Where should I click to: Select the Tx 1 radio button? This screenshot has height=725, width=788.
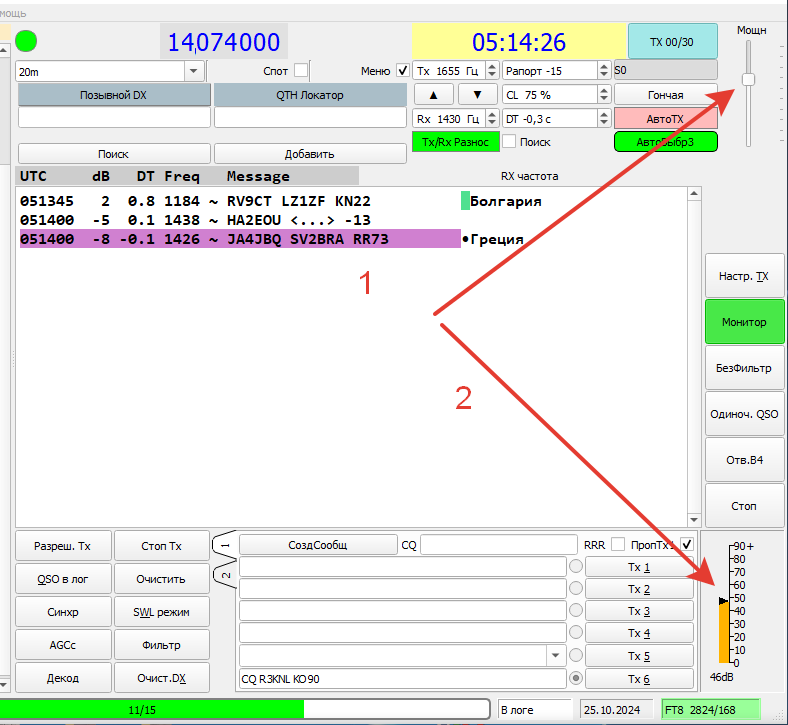(576, 566)
